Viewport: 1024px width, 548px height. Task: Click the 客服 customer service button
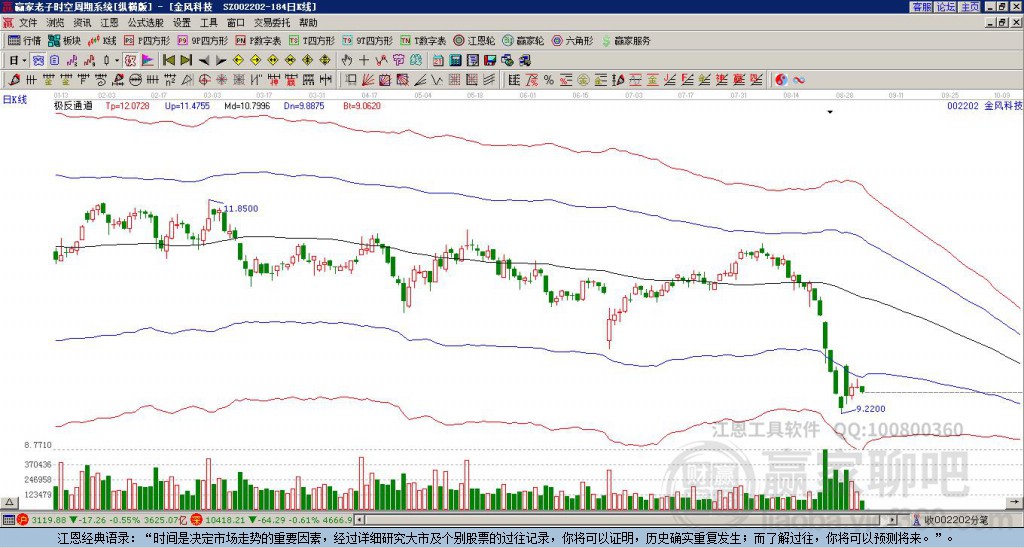(921, 7)
